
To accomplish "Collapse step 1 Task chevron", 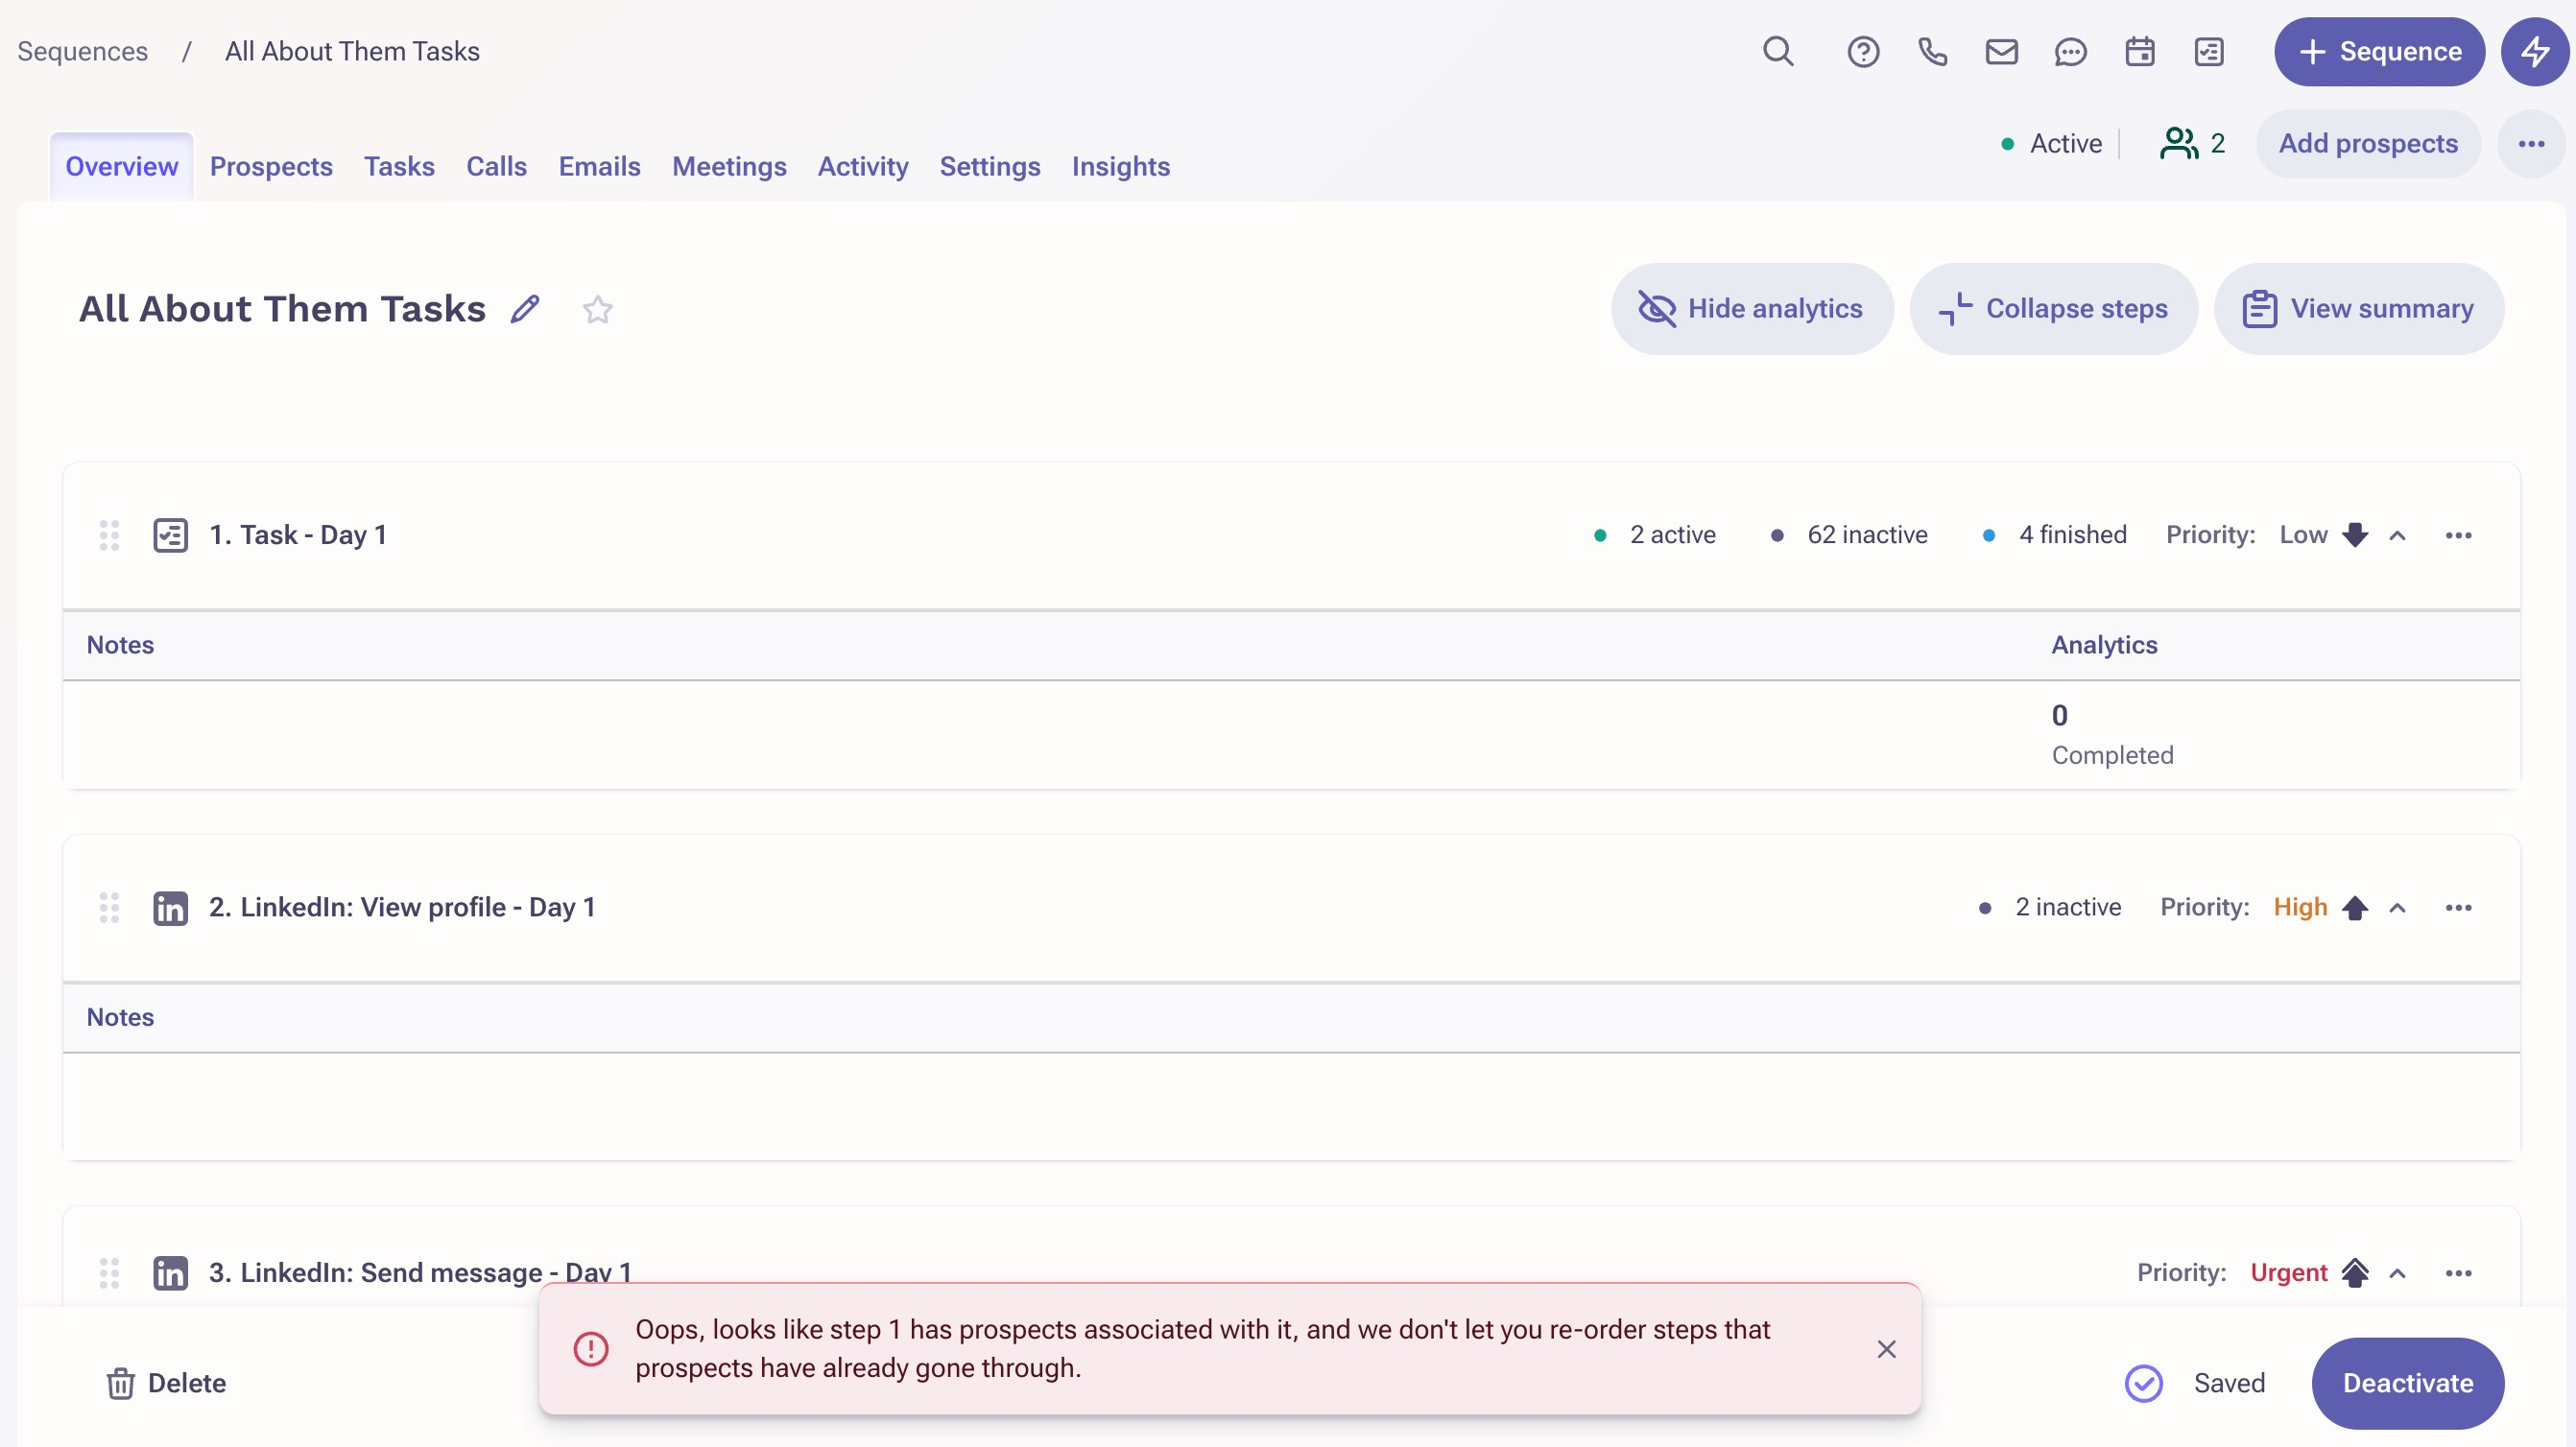I will [x=2397, y=536].
